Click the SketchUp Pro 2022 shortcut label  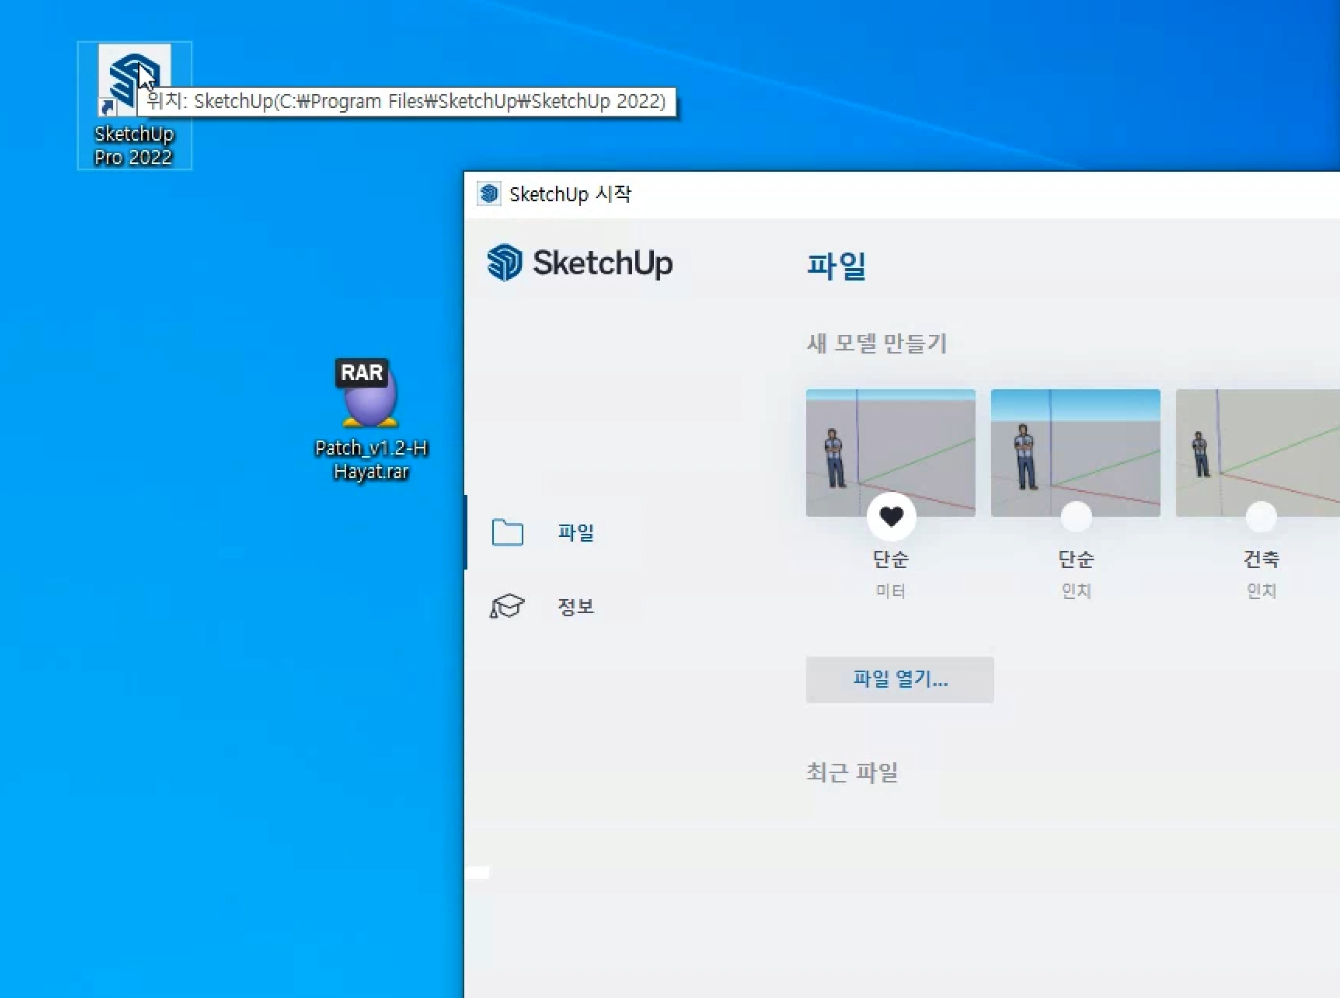coord(134,146)
